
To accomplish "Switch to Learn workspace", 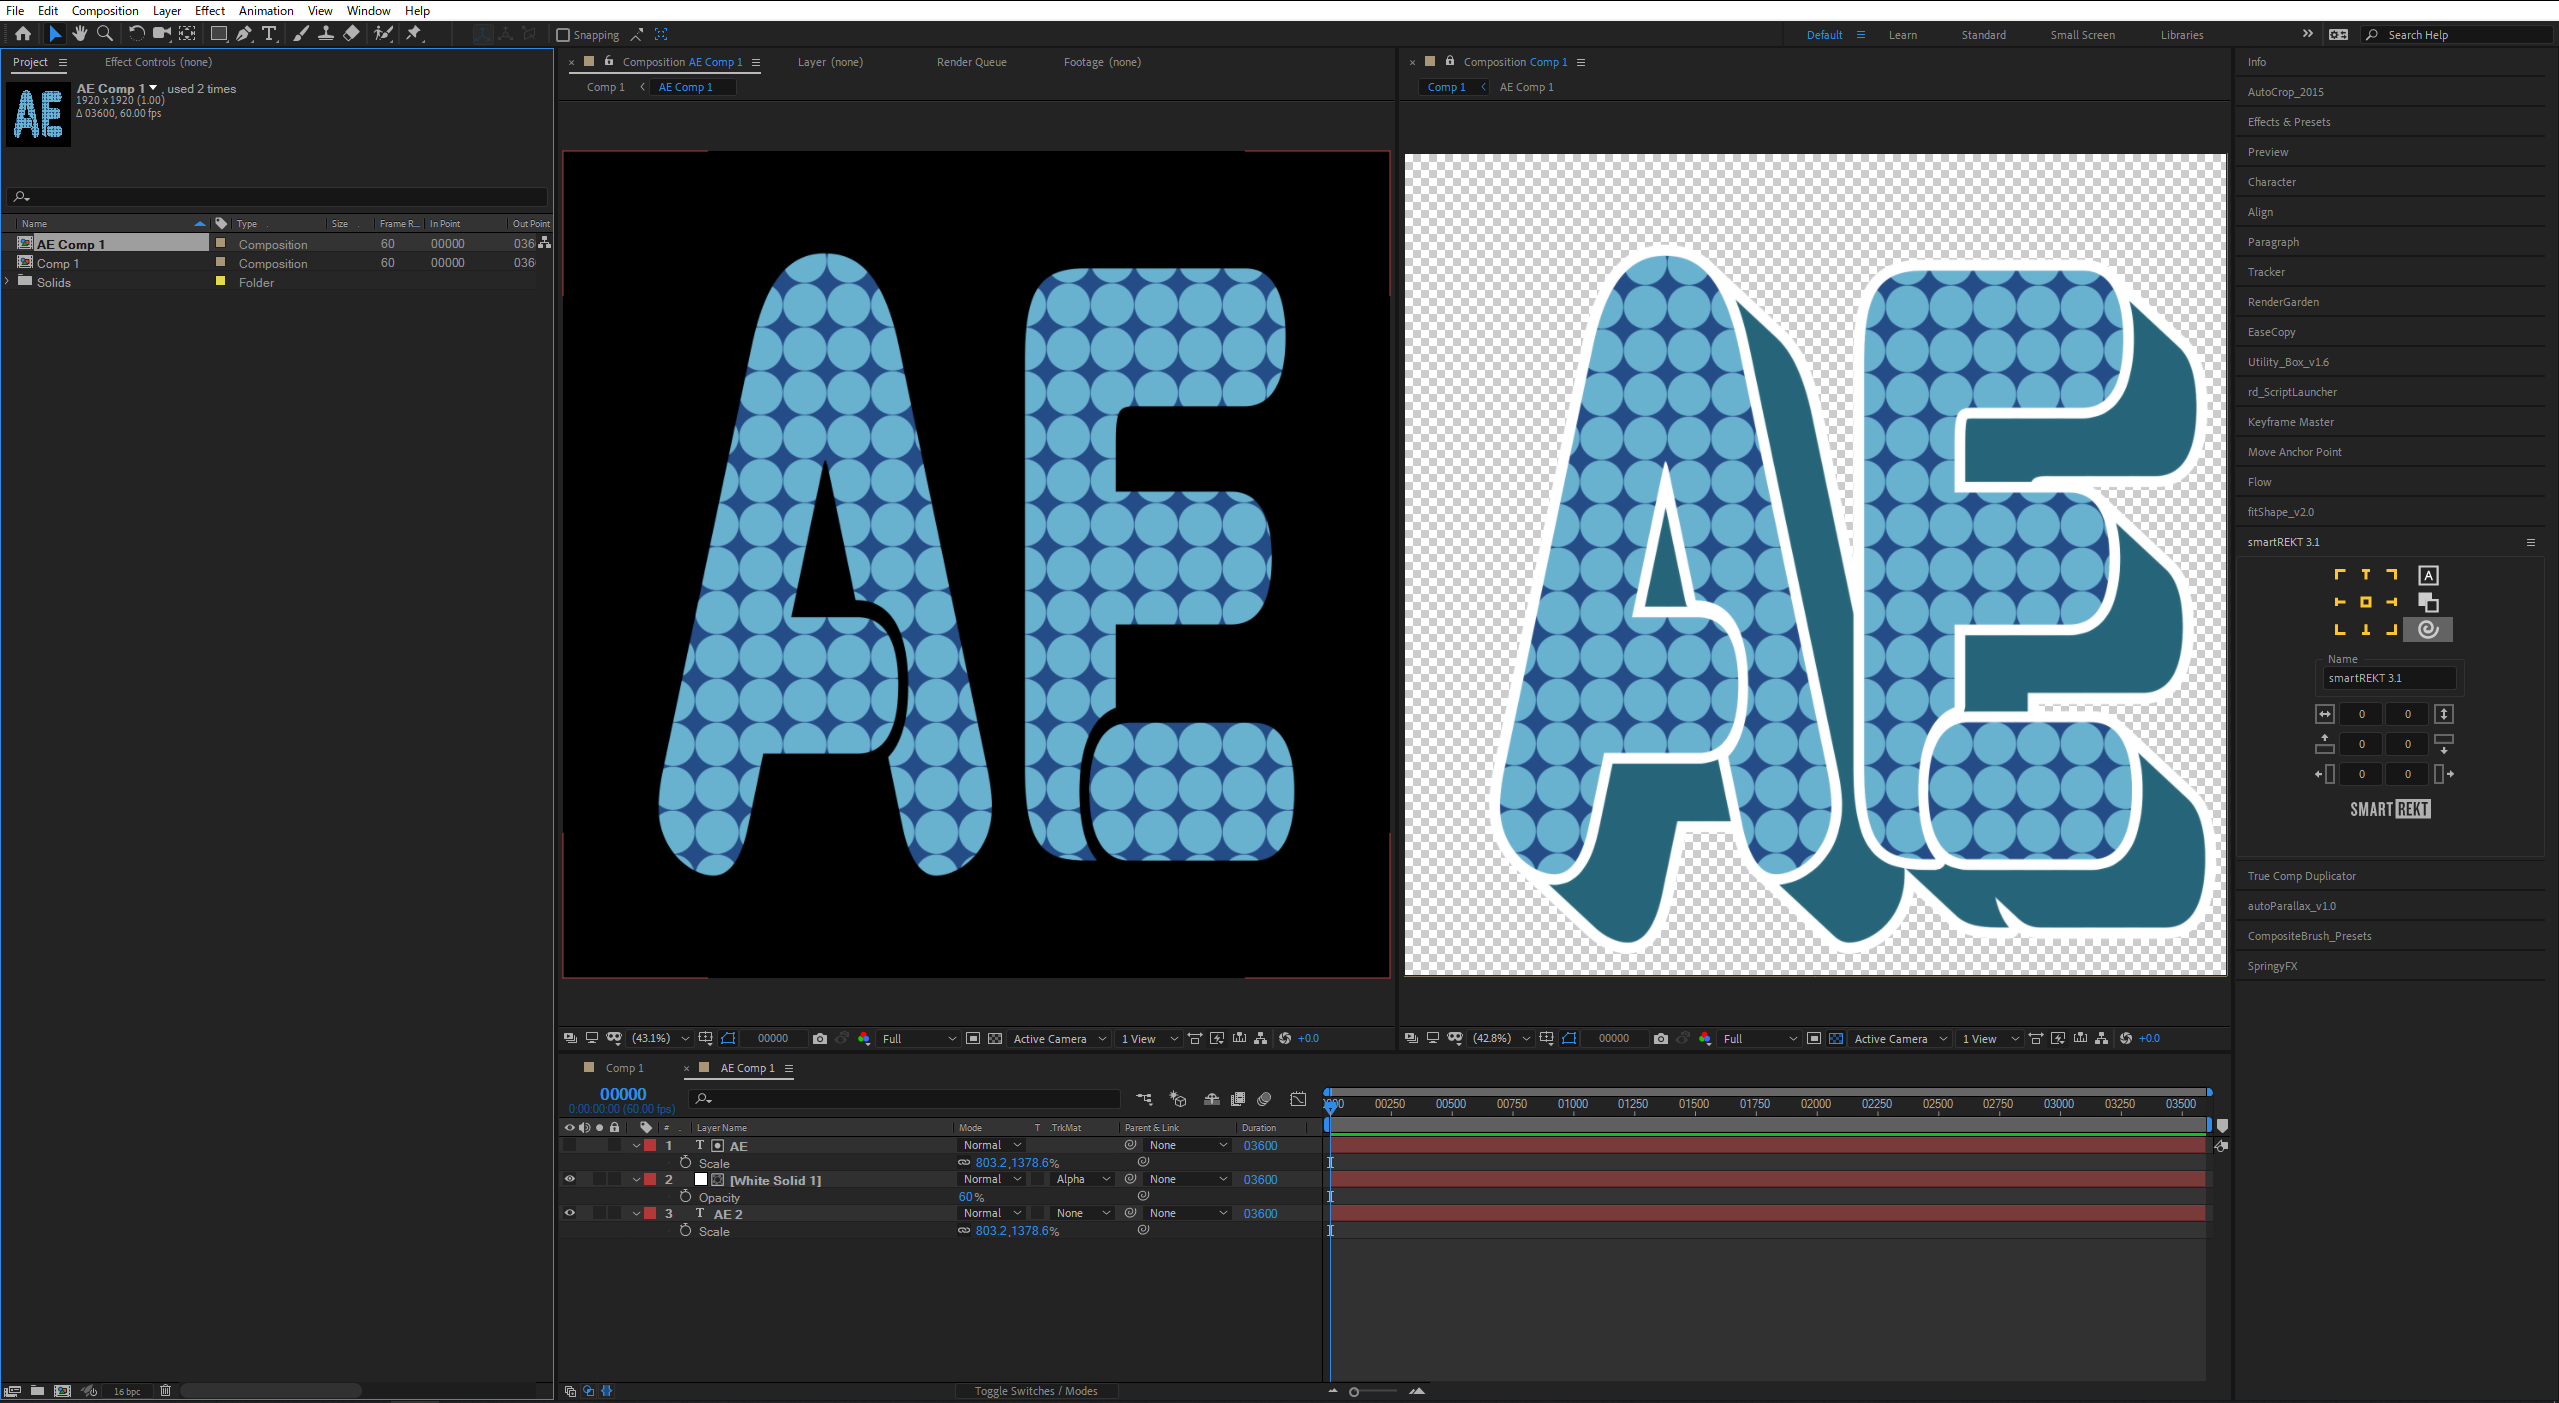I will (1902, 35).
